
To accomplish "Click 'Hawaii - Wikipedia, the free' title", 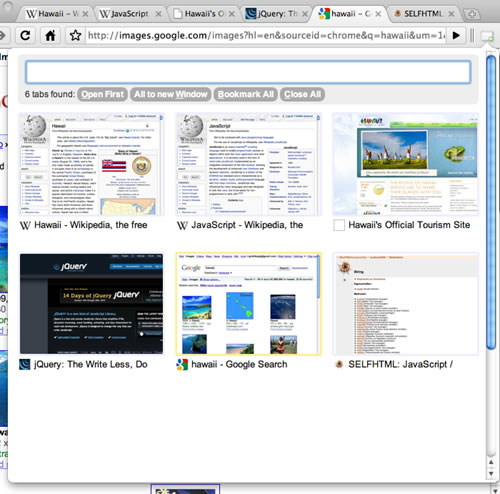I will click(x=91, y=225).
